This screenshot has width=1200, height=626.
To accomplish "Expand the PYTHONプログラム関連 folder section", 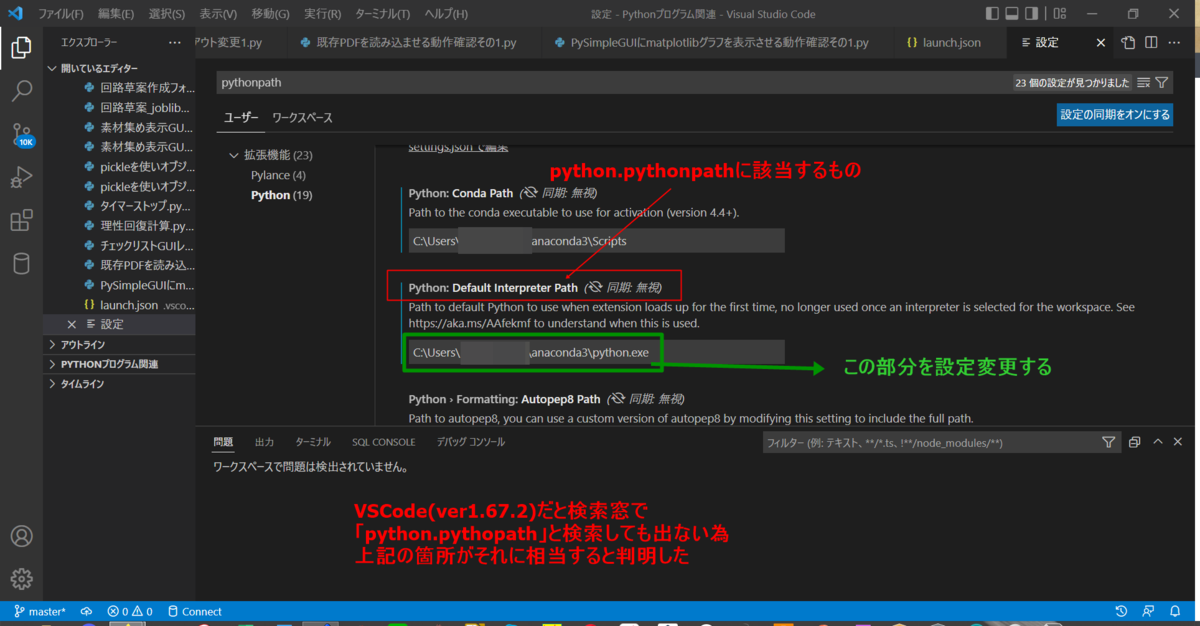I will point(118,364).
